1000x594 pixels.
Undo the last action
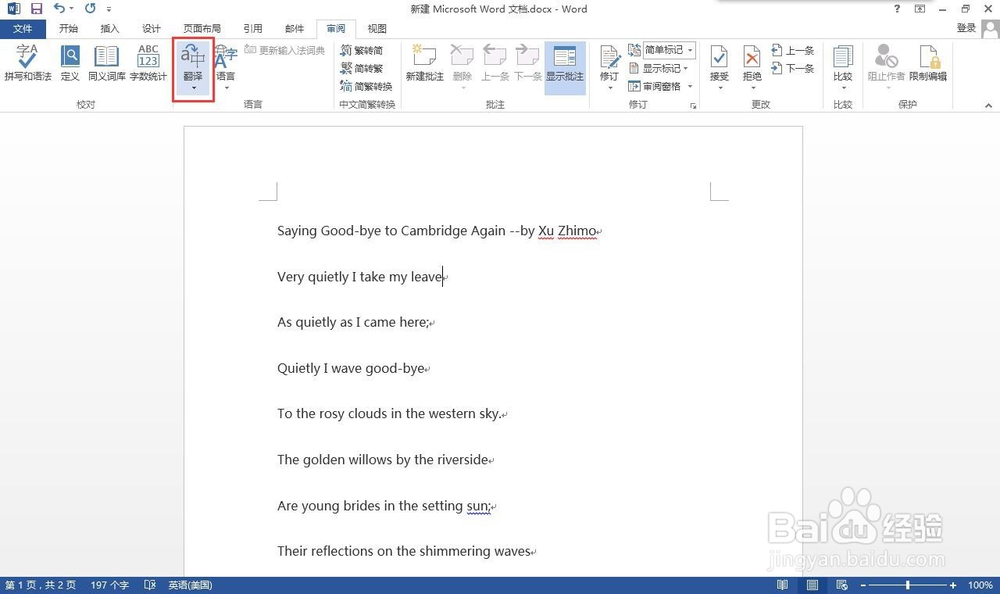pos(59,8)
